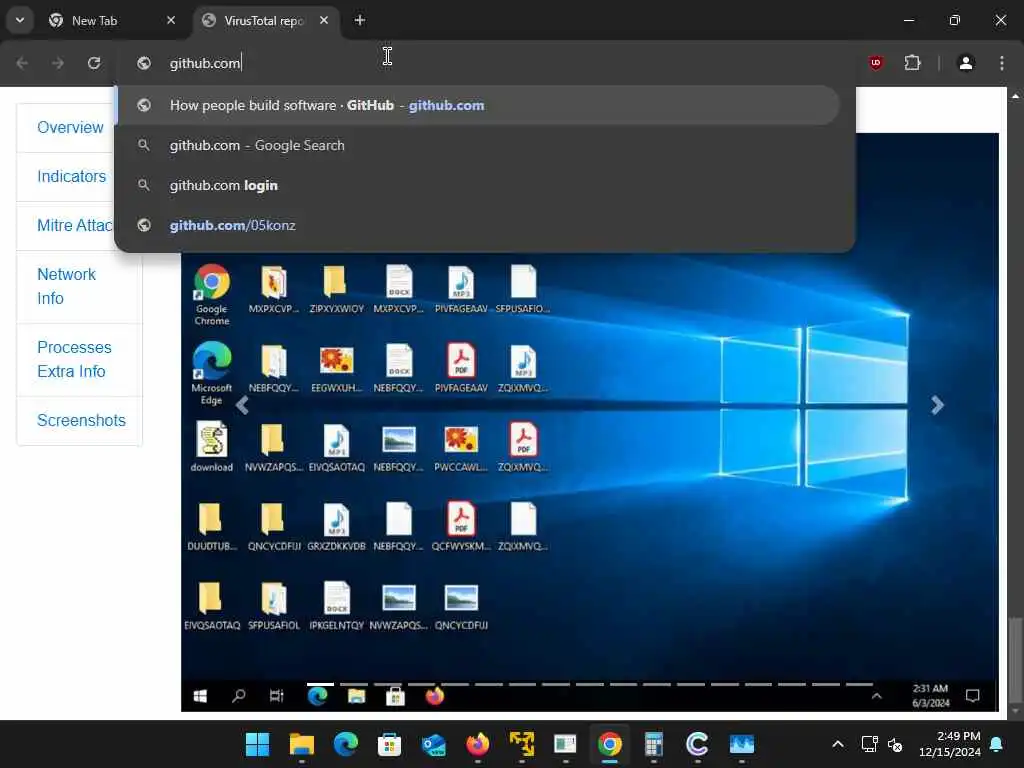The height and width of the screenshot is (768, 1024).
Task: Open network status tray icon
Action: [x=869, y=744]
